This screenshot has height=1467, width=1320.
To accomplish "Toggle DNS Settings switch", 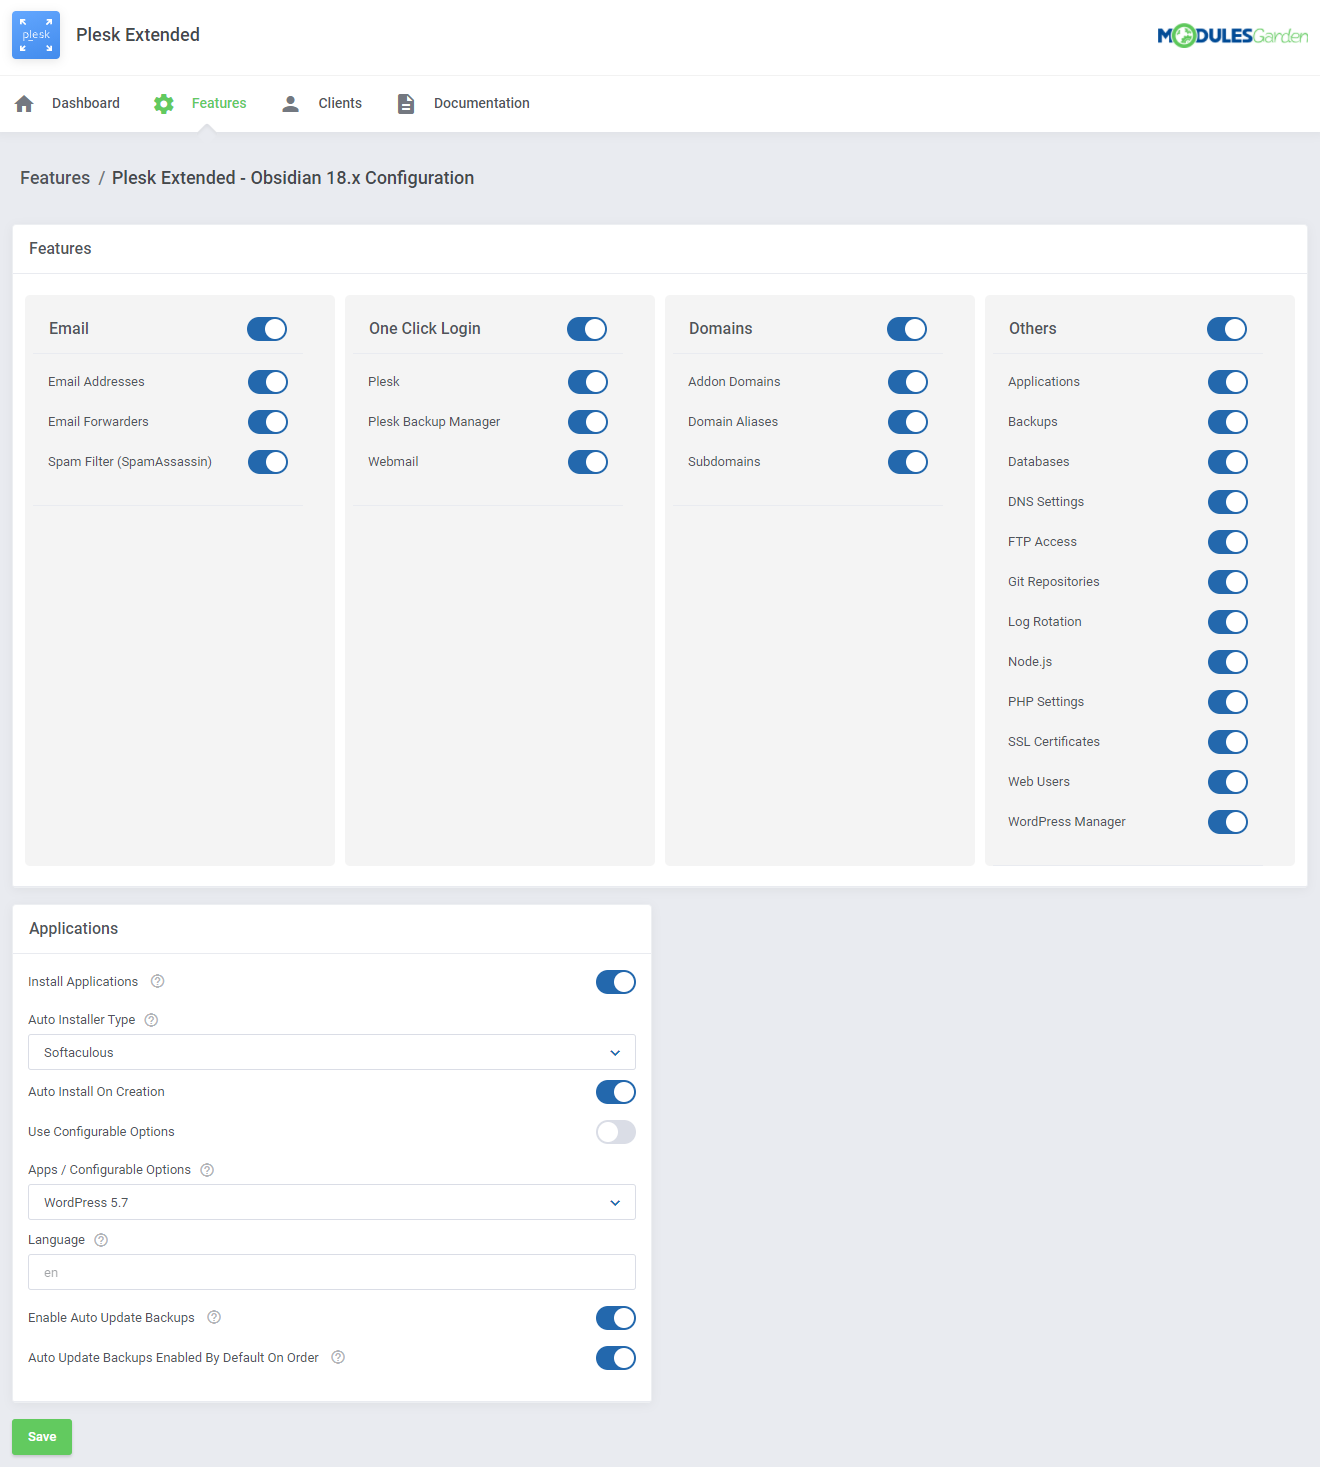I will [1228, 502].
